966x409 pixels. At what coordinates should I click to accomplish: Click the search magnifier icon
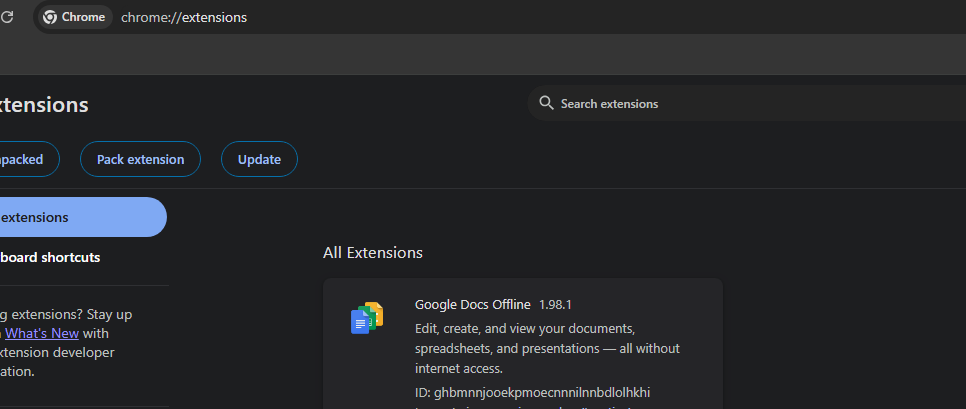click(546, 103)
